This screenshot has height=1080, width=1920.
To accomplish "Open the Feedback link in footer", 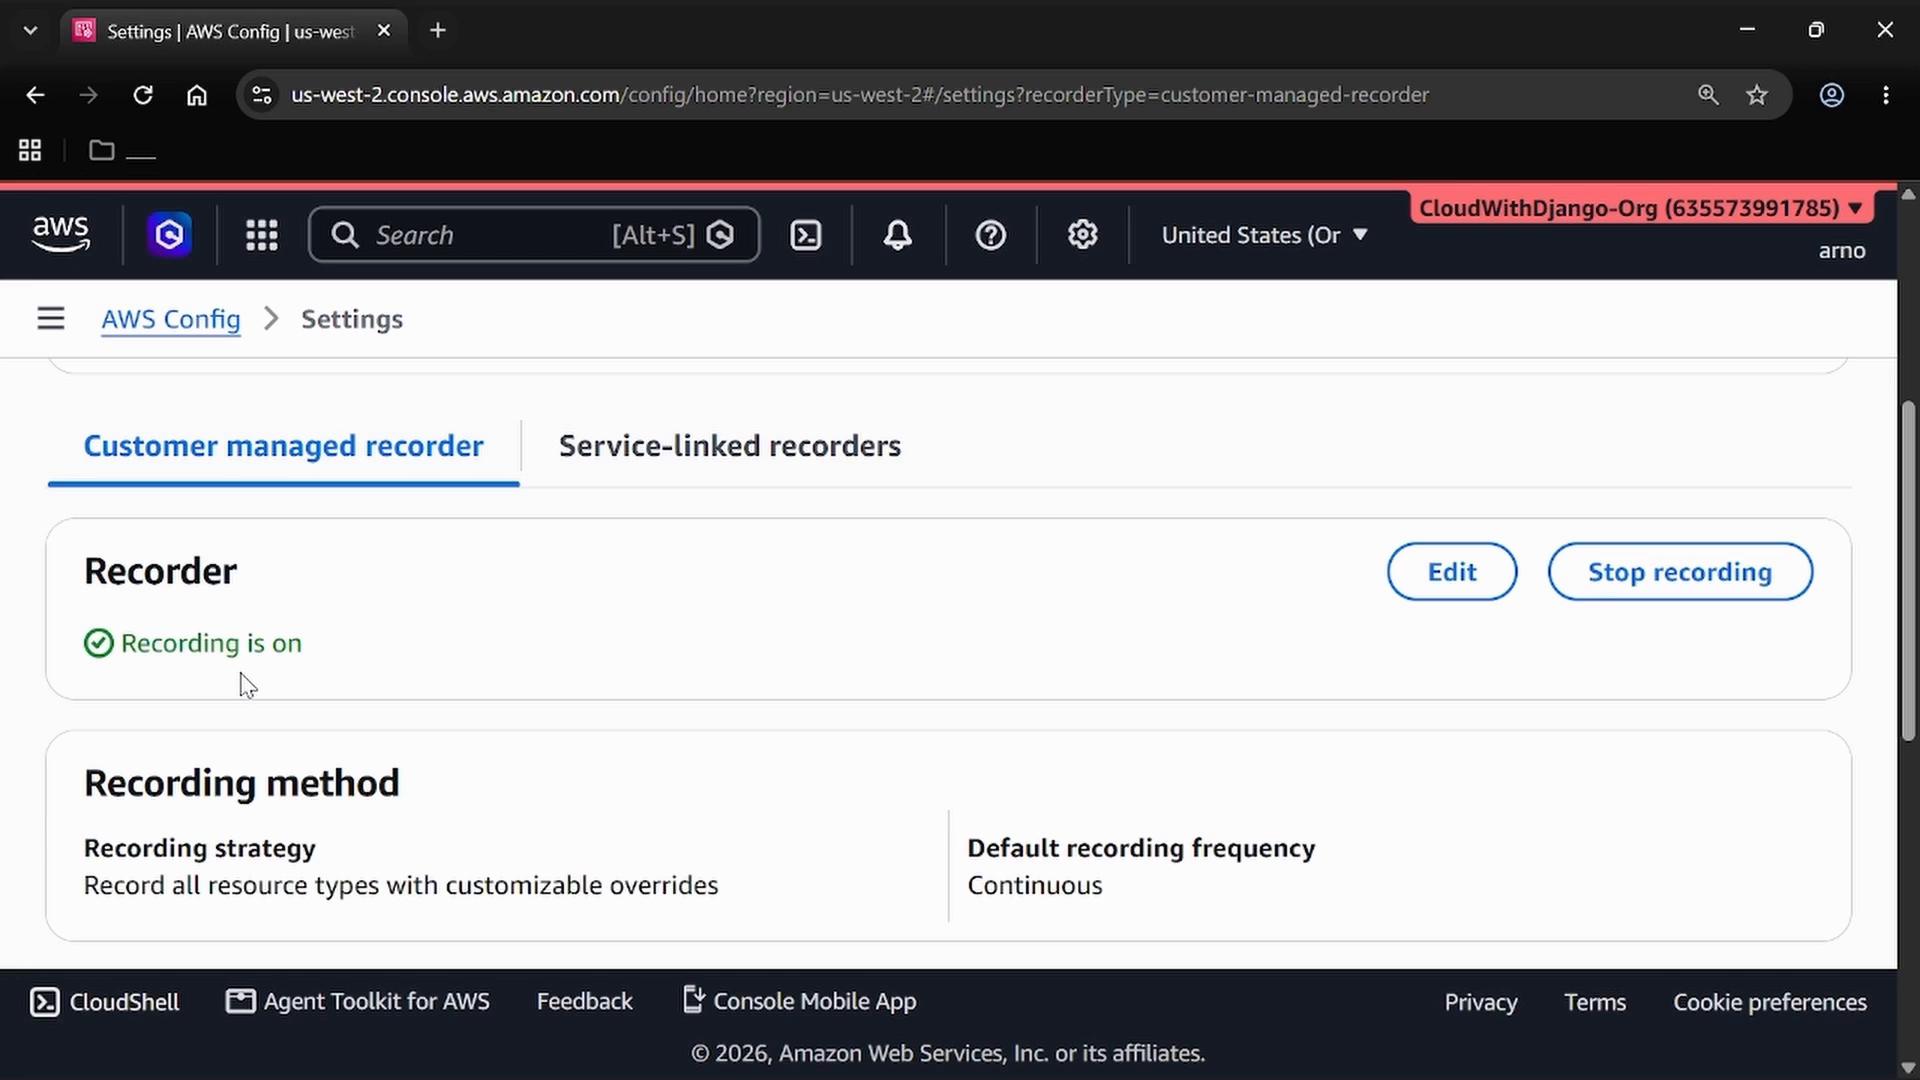I will point(584,1001).
